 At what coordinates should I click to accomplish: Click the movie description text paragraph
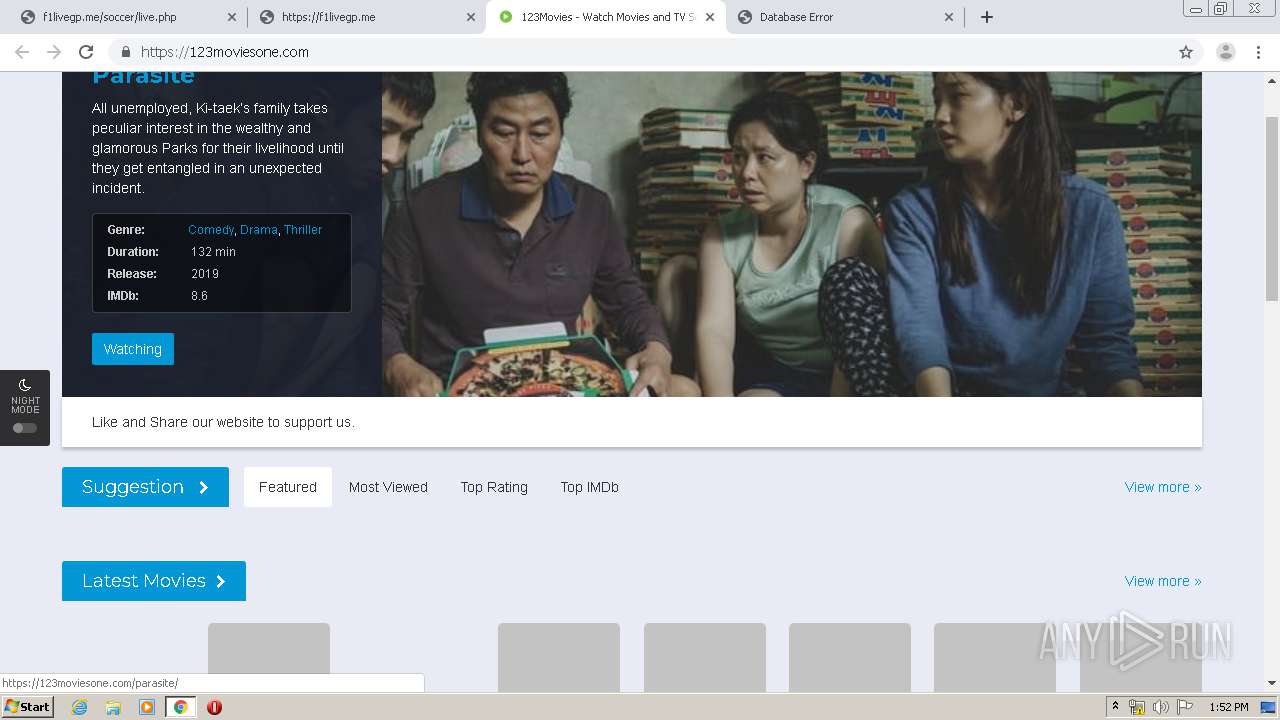pyautogui.click(x=218, y=148)
